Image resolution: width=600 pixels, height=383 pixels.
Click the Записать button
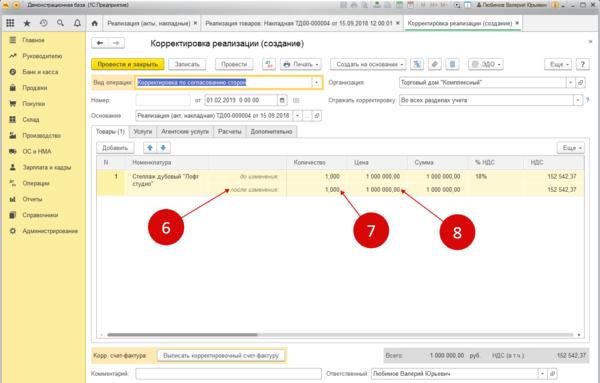tap(187, 64)
